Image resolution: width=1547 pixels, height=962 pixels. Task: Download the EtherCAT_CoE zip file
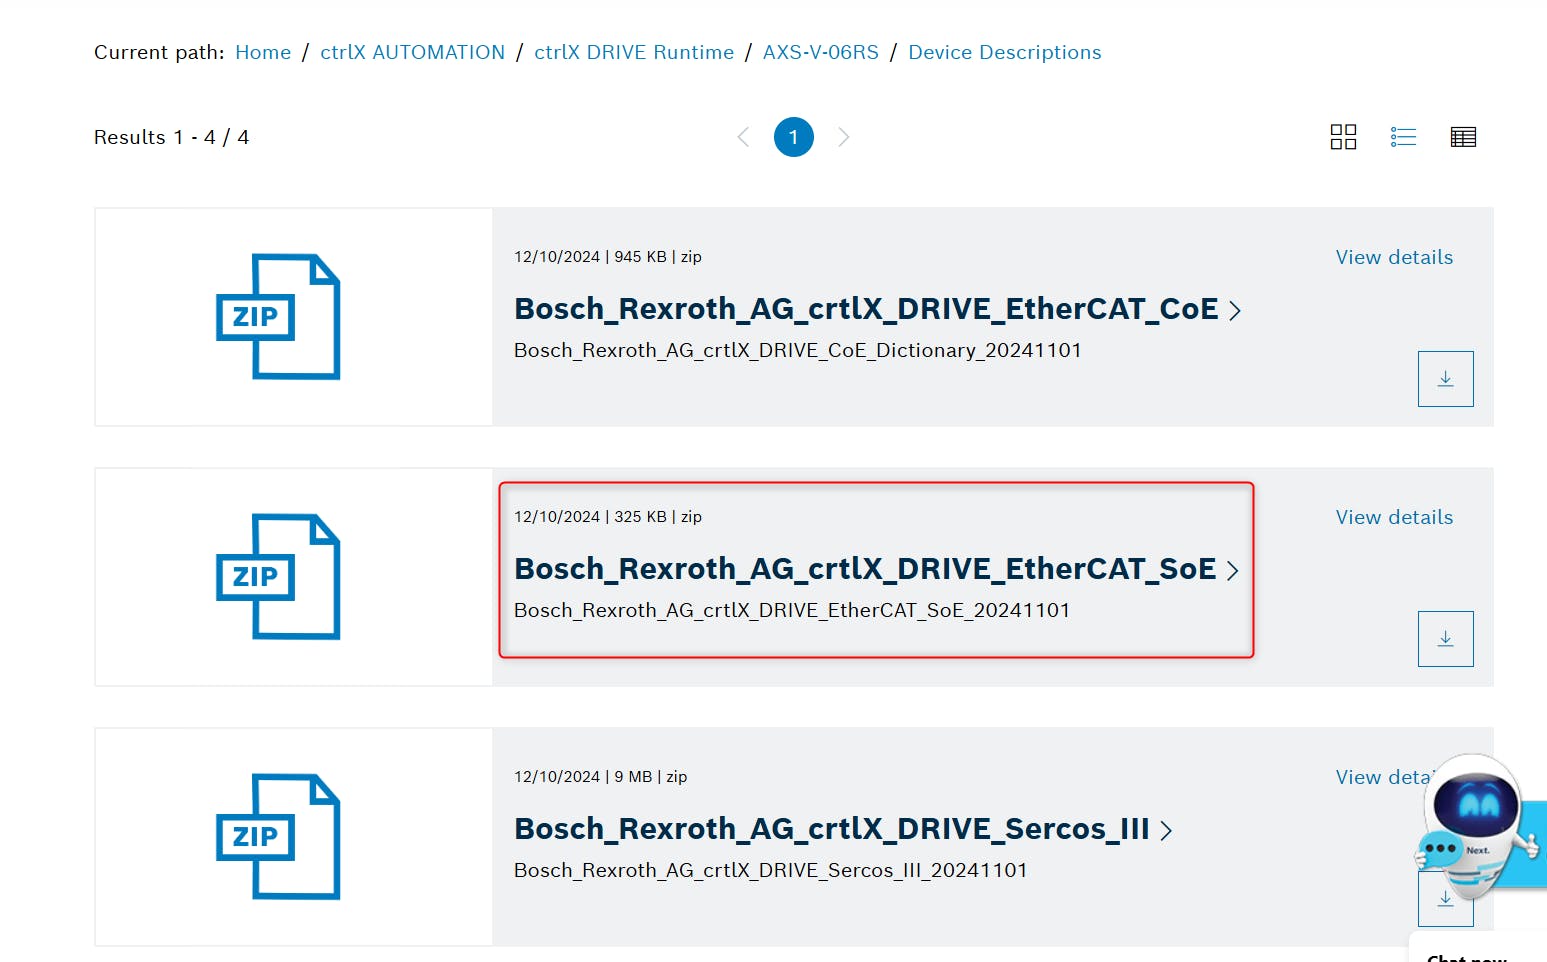pyautogui.click(x=1445, y=379)
